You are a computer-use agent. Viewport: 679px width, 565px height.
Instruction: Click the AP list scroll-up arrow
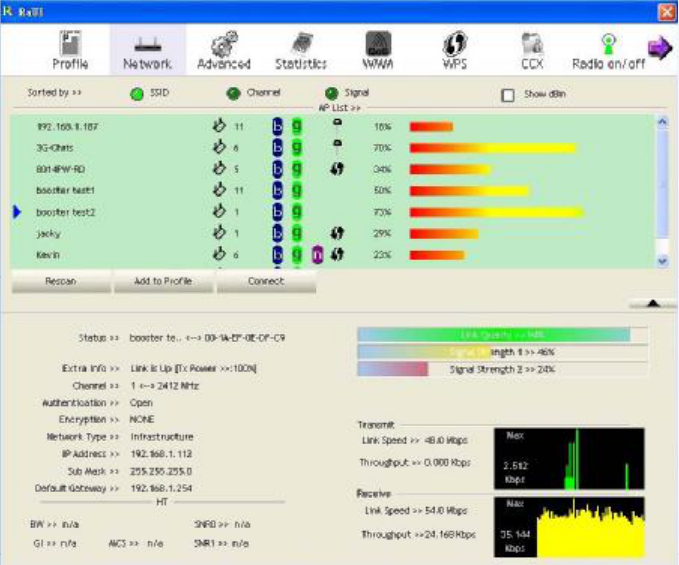click(x=663, y=123)
